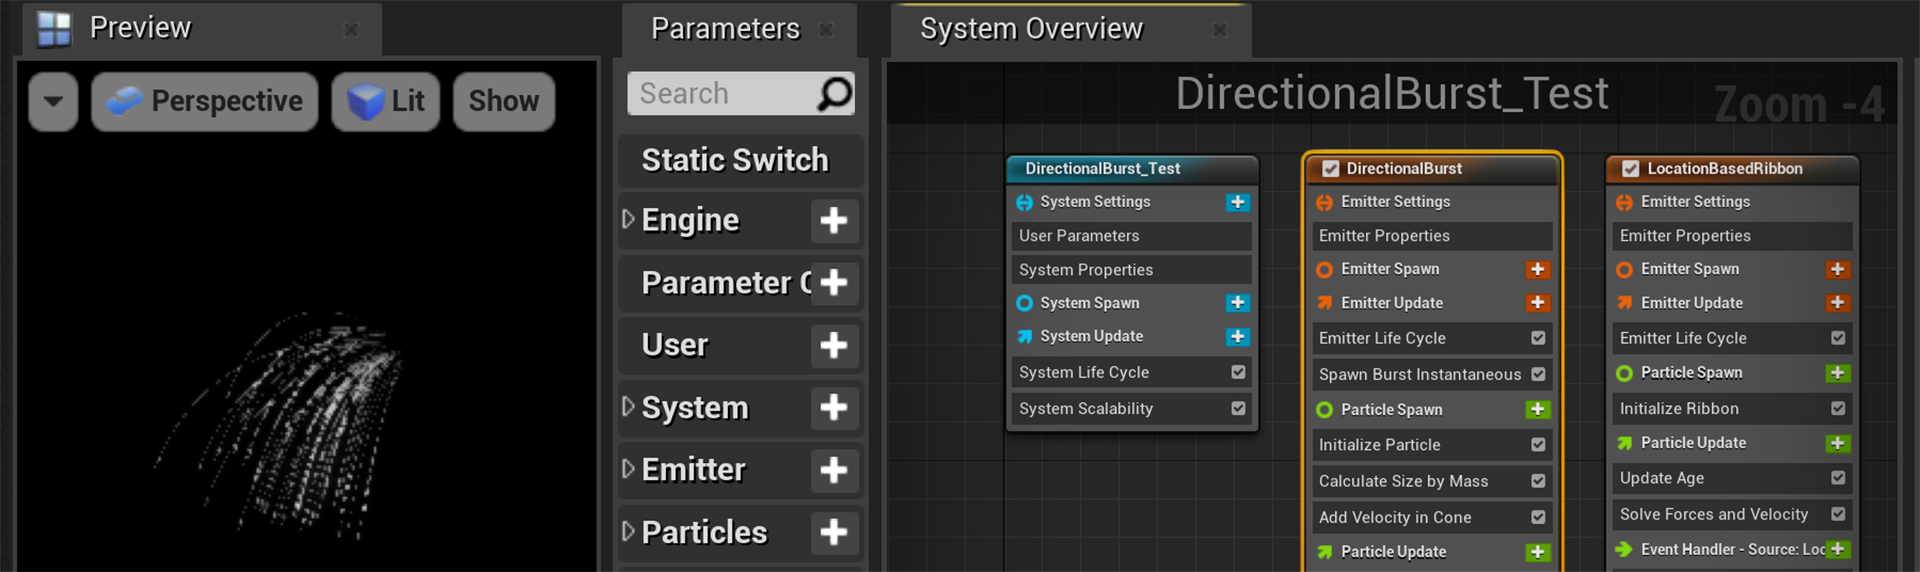Select the Static Switch category
1920x572 pixels.
pos(741,160)
